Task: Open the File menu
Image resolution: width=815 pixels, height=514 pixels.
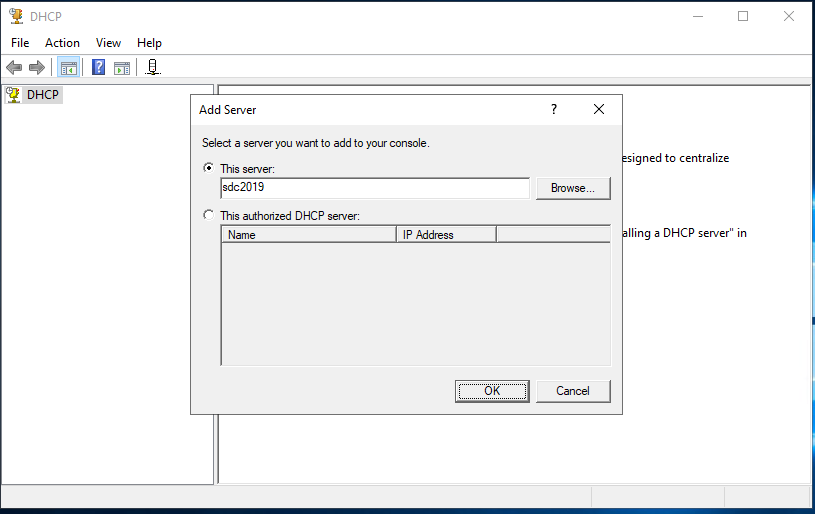Action: click(20, 43)
